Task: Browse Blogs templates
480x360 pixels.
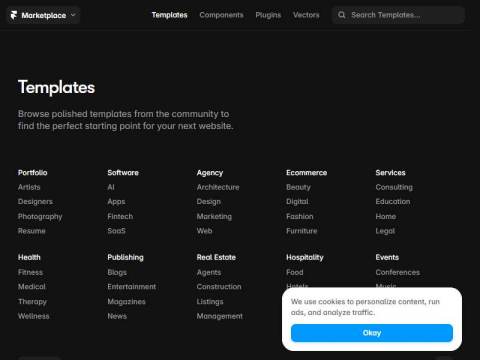Action: [117, 273]
